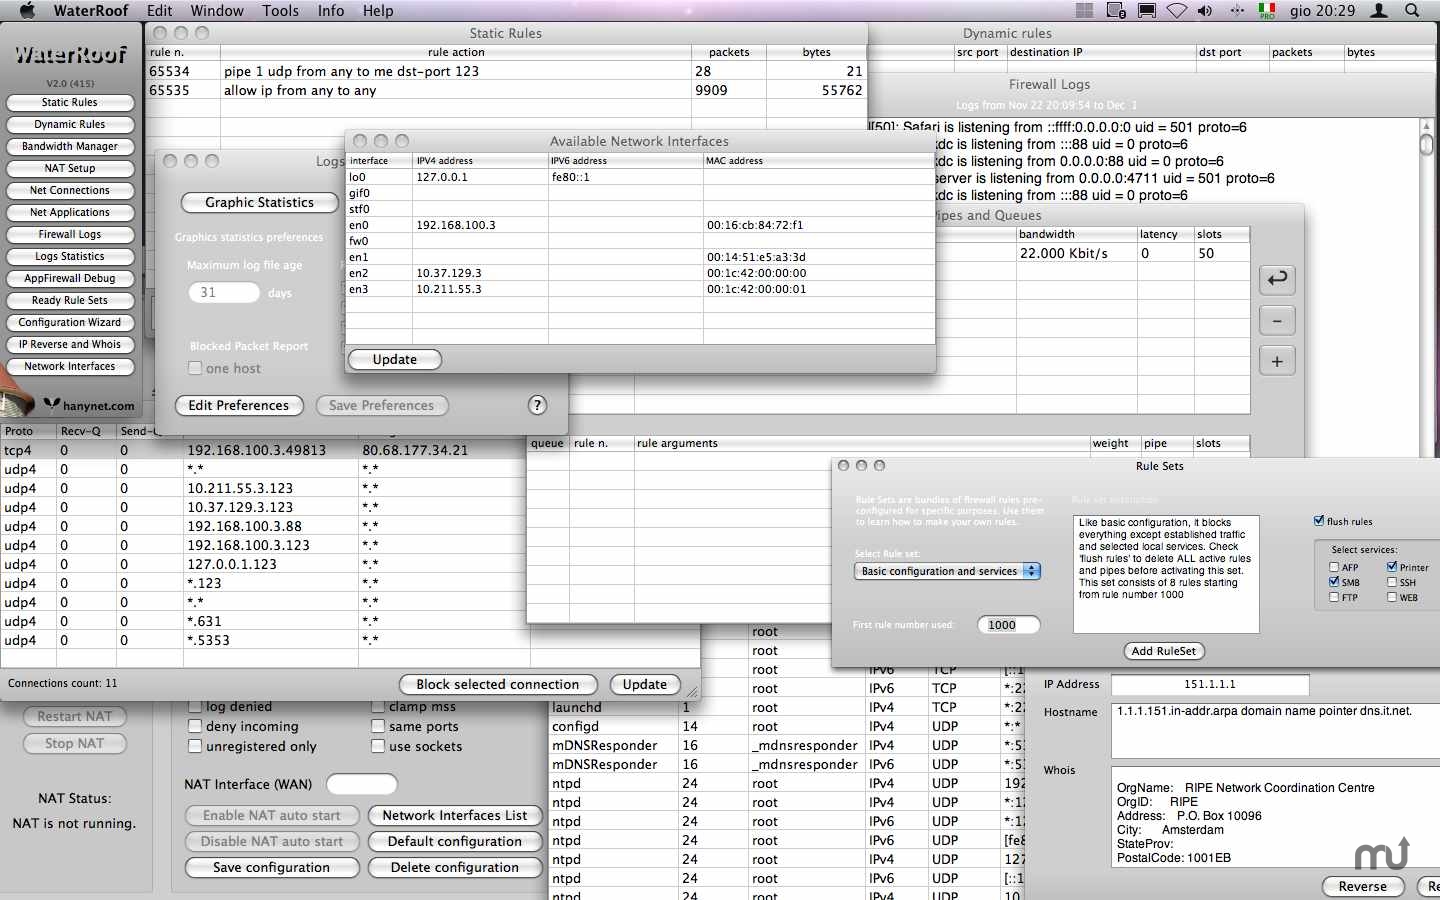Open NAT Setup from sidebar
This screenshot has height=900, width=1440.
(x=70, y=168)
